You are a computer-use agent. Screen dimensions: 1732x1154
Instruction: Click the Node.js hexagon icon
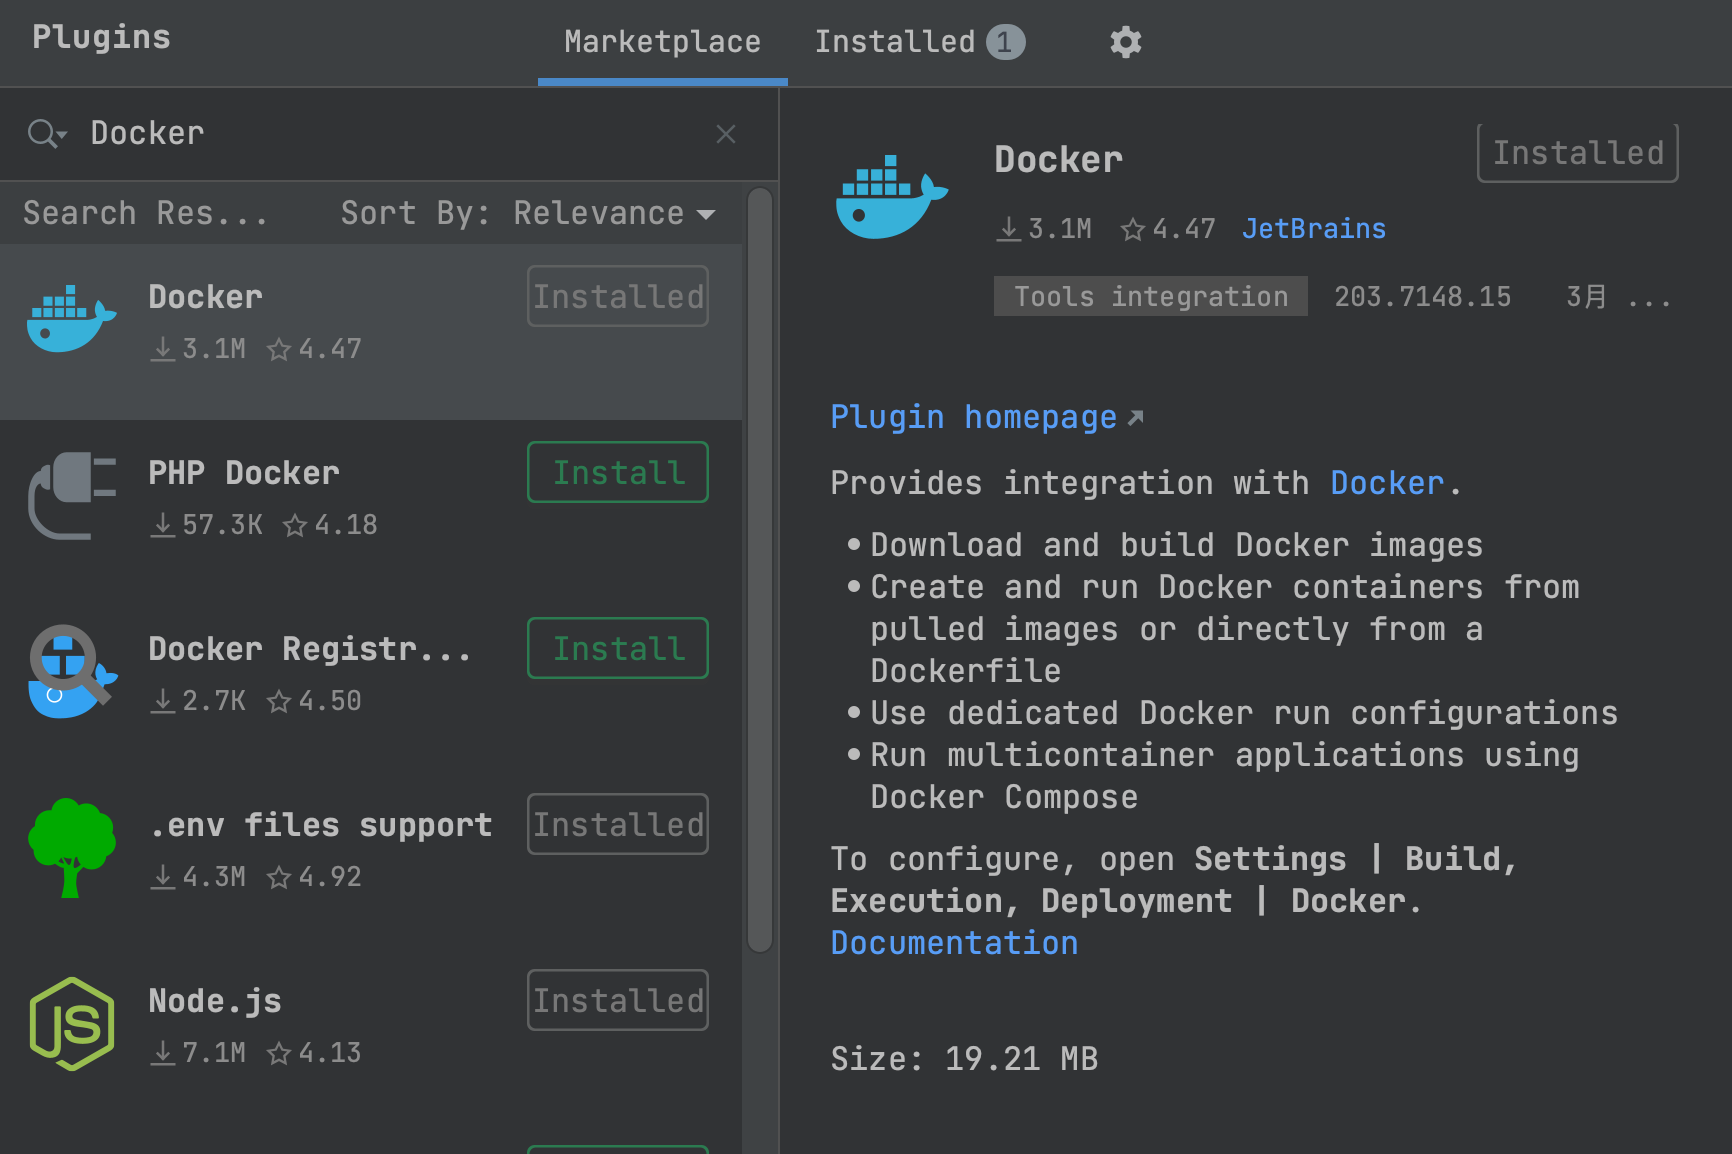click(x=71, y=1024)
